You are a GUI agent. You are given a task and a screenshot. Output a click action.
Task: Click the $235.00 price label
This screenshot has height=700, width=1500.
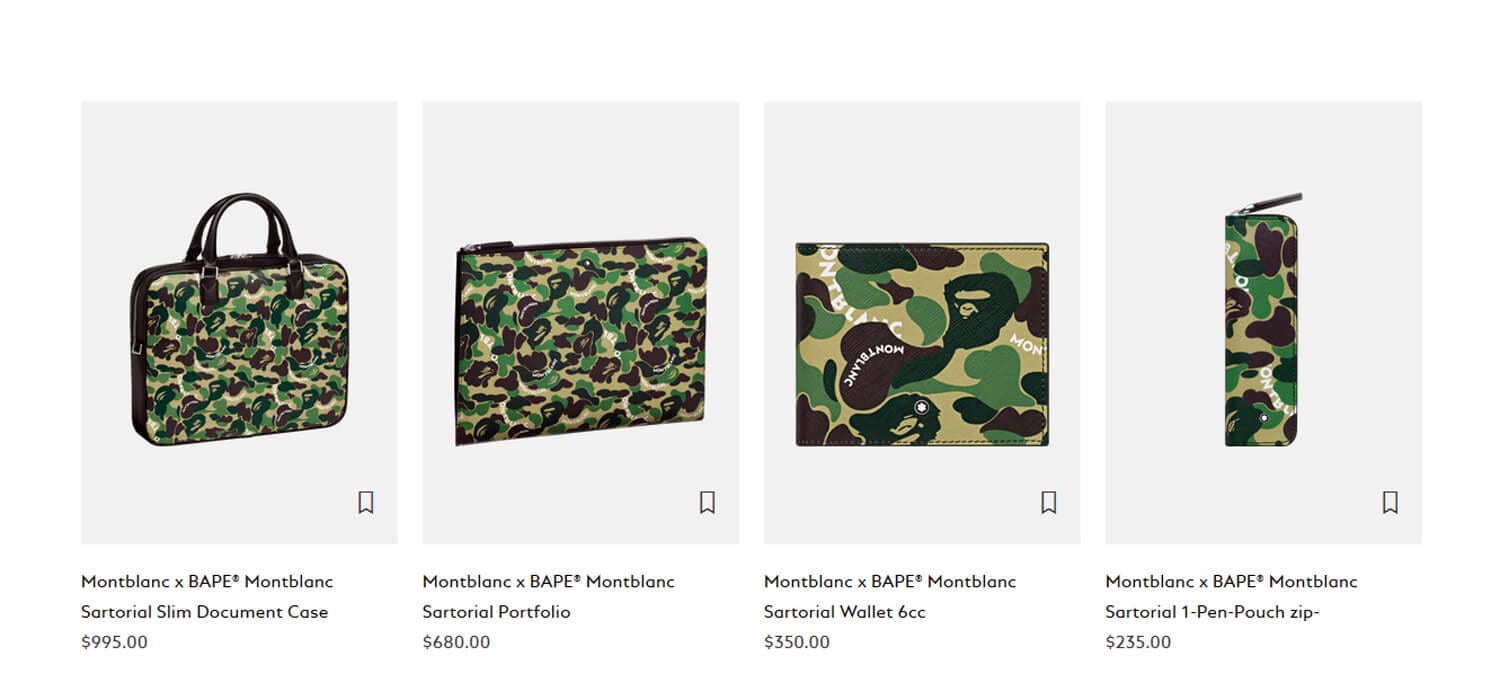click(x=1137, y=642)
